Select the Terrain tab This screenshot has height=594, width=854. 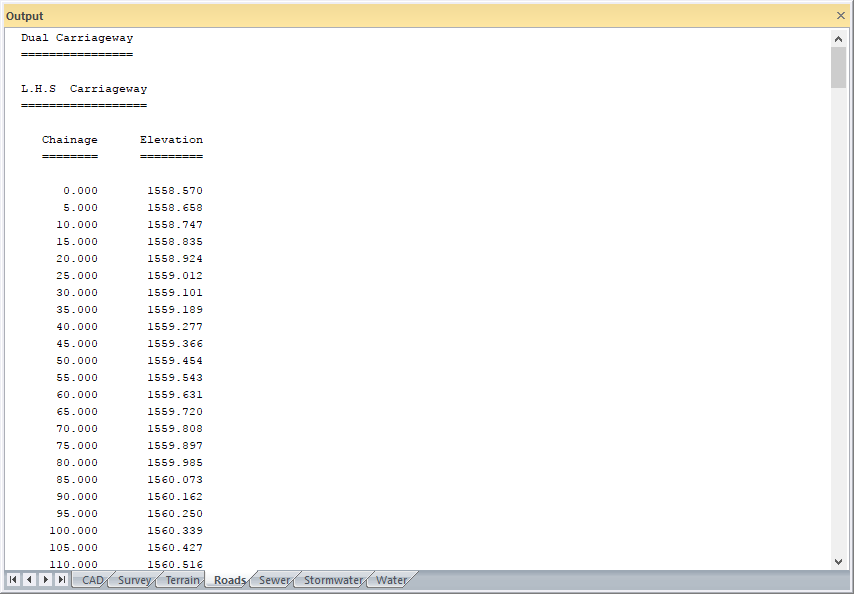tap(182, 580)
